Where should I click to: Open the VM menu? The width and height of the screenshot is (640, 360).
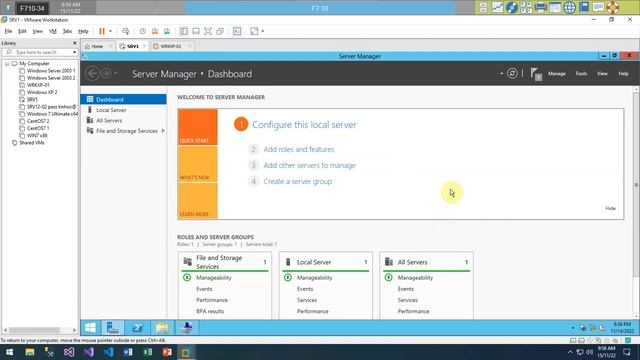coord(53,31)
